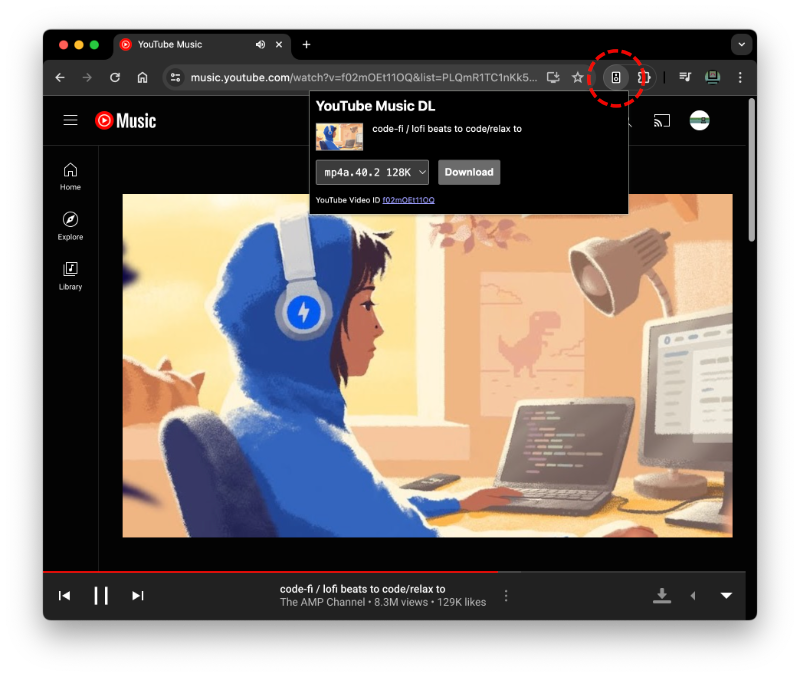This screenshot has width=800, height=677.
Task: Click the YouTube Music logo
Action: coord(126,120)
